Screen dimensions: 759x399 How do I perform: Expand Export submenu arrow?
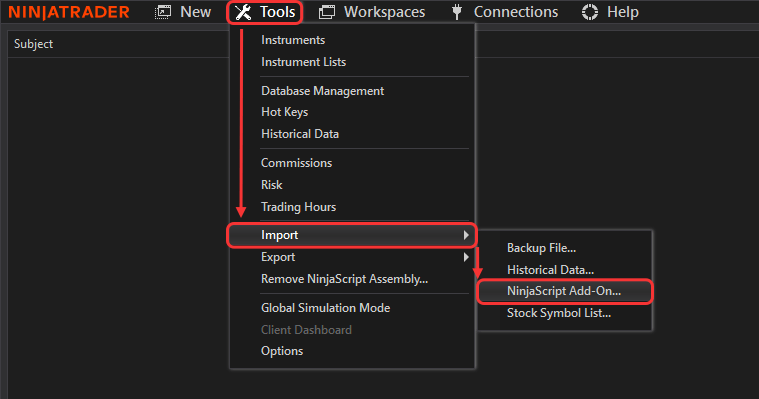pos(466,257)
